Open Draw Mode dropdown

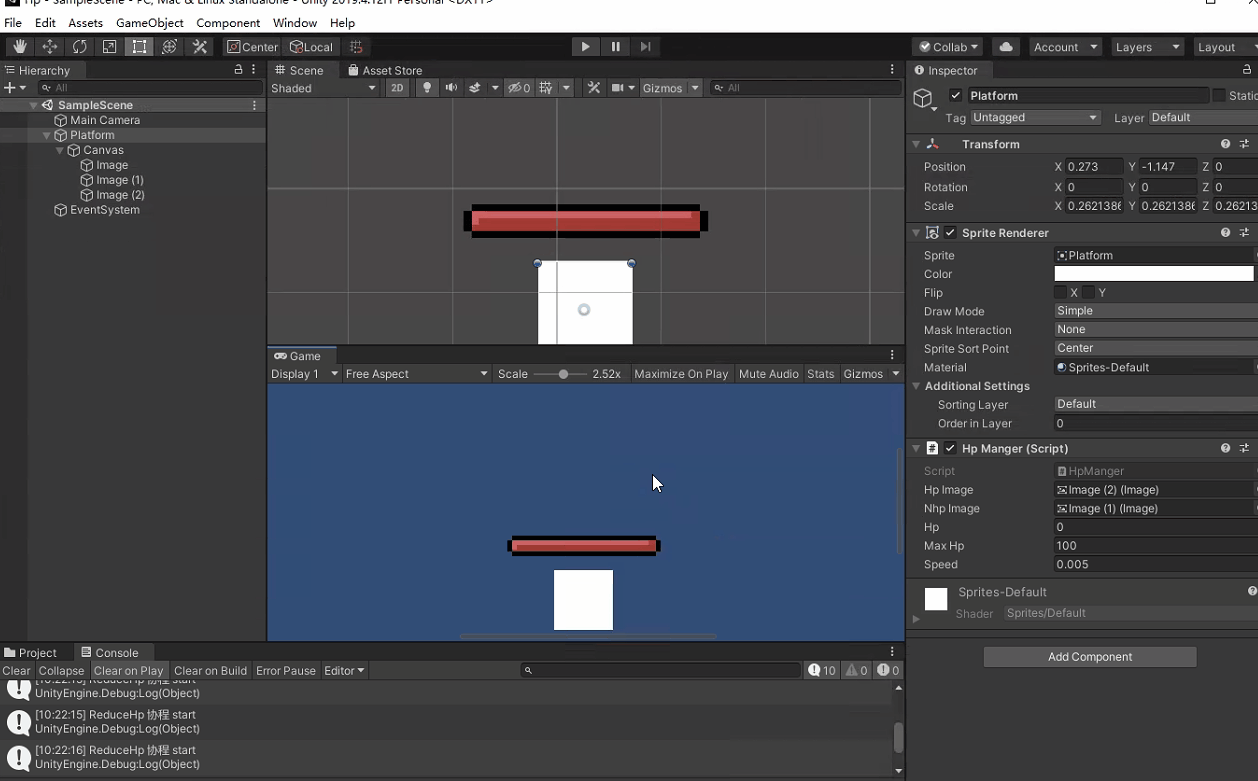click(1155, 311)
